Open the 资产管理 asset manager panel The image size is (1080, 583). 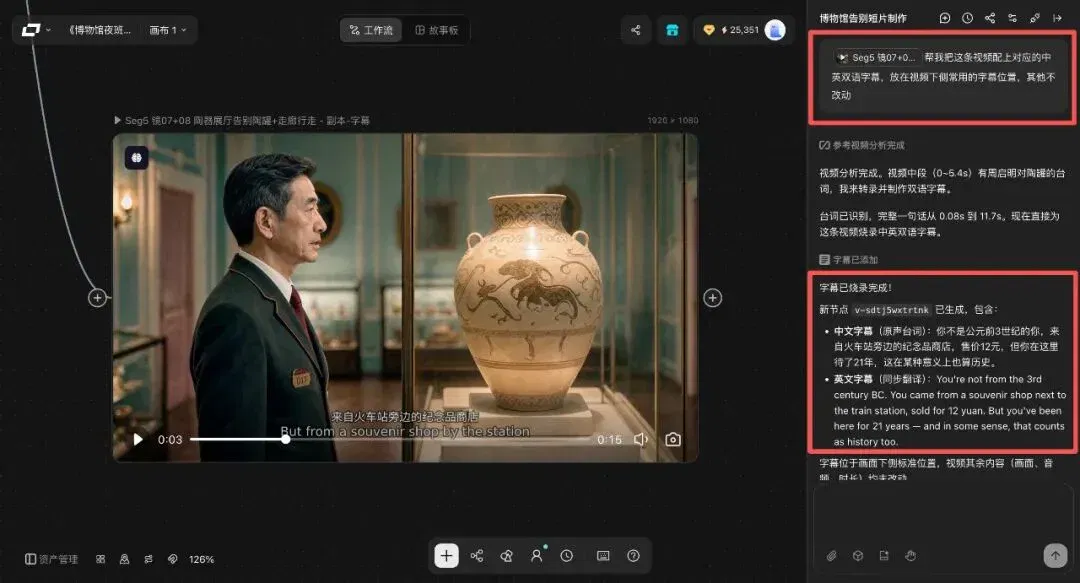(x=52, y=559)
